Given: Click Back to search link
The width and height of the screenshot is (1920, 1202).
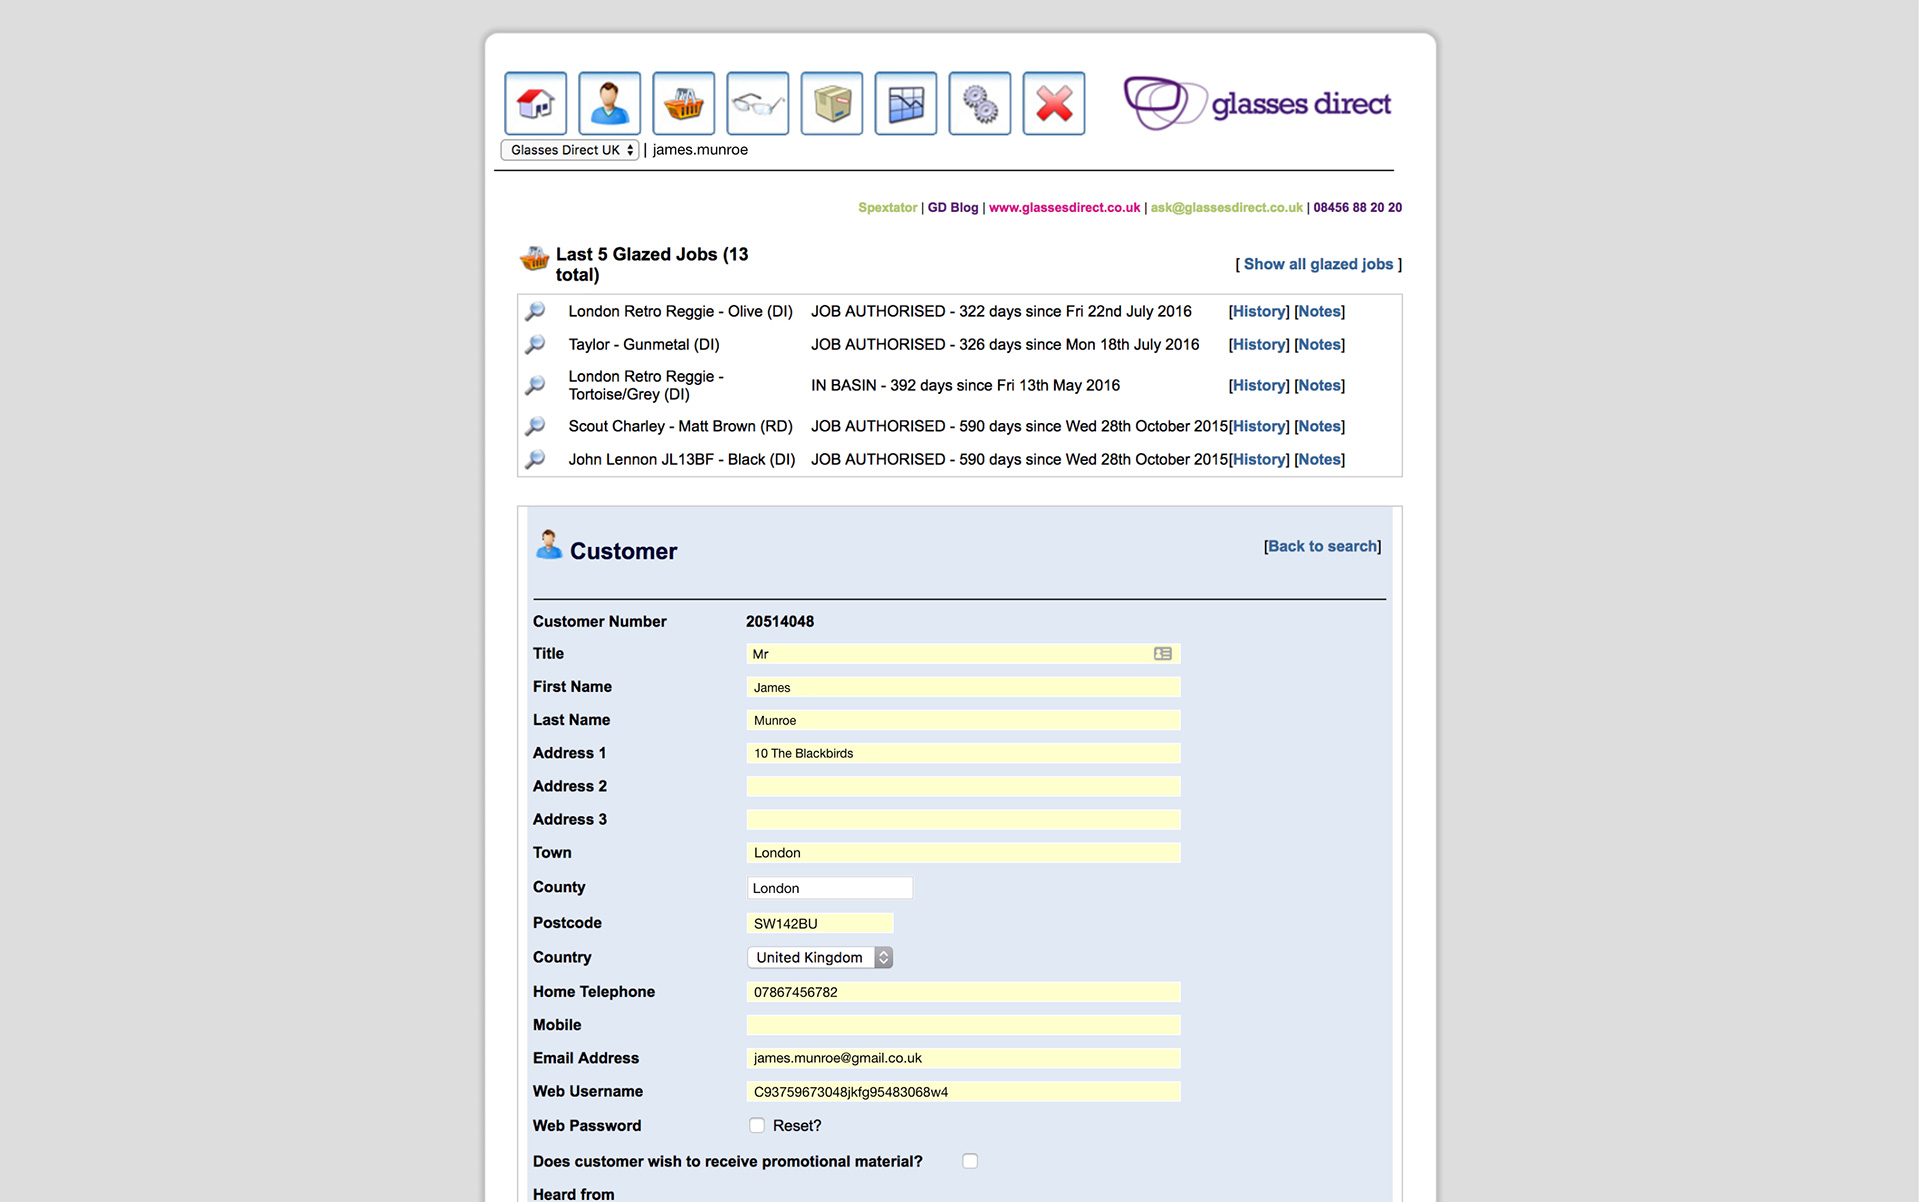Looking at the screenshot, I should pyautogui.click(x=1322, y=546).
